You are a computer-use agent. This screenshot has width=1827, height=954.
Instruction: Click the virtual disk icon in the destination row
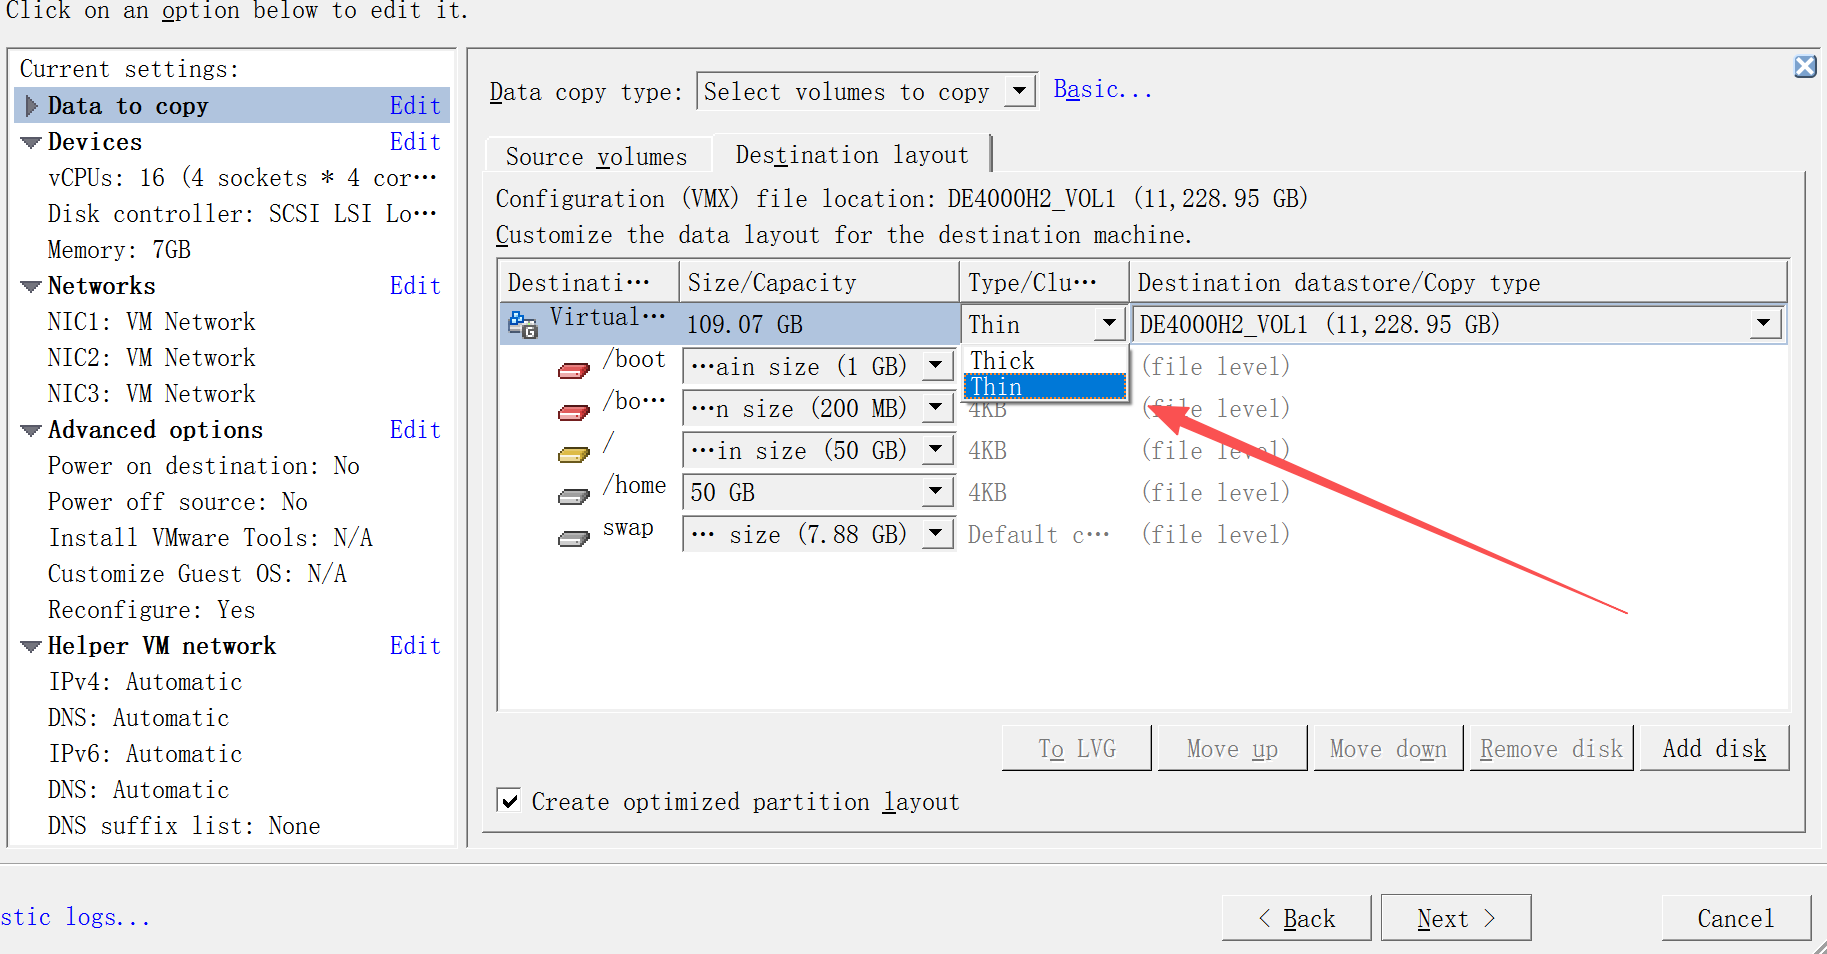[x=523, y=324]
